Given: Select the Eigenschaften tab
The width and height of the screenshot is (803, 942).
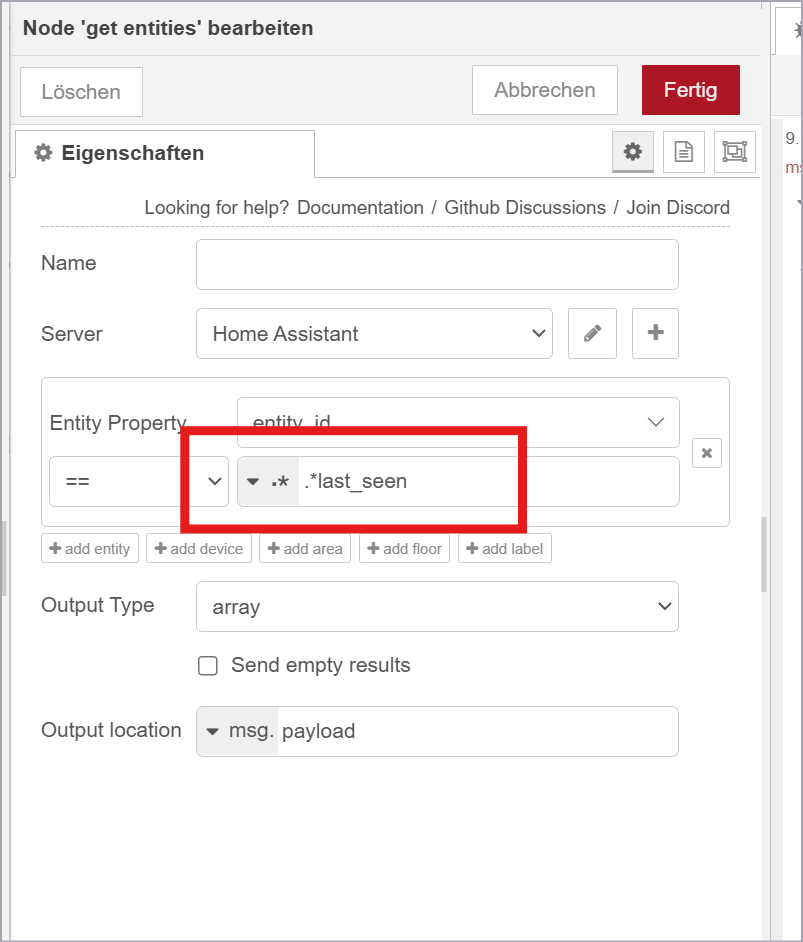Looking at the screenshot, I should (165, 153).
